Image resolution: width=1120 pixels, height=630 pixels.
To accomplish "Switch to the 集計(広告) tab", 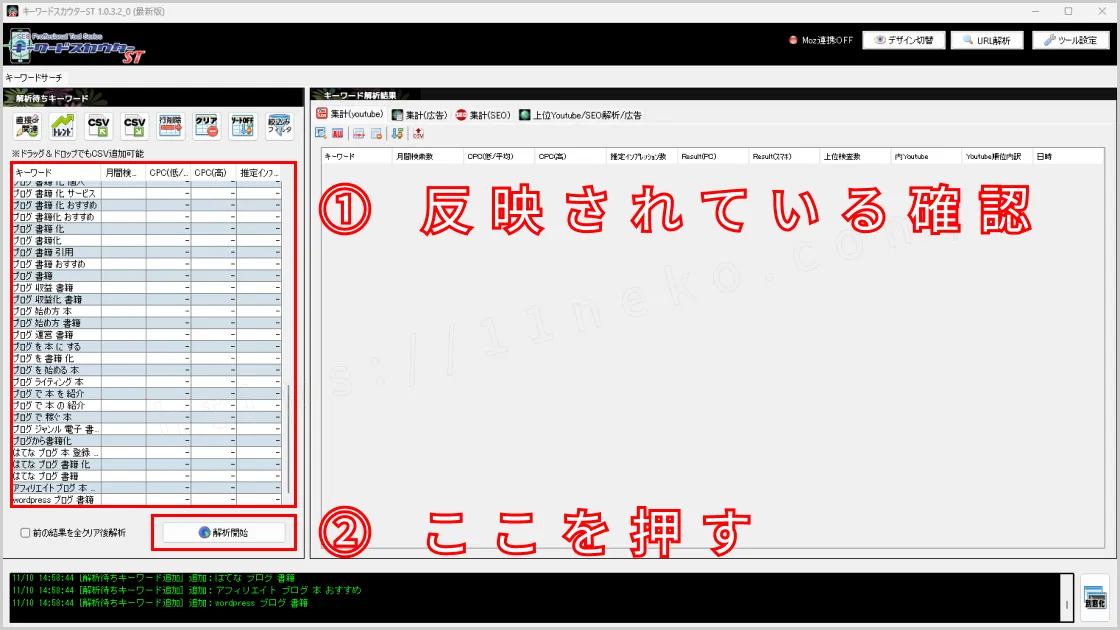I will pos(421,114).
